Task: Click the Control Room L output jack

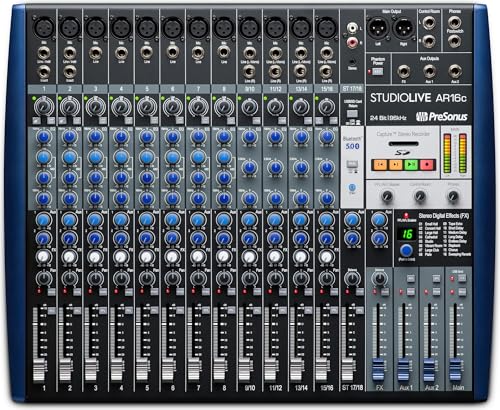Action: [429, 23]
